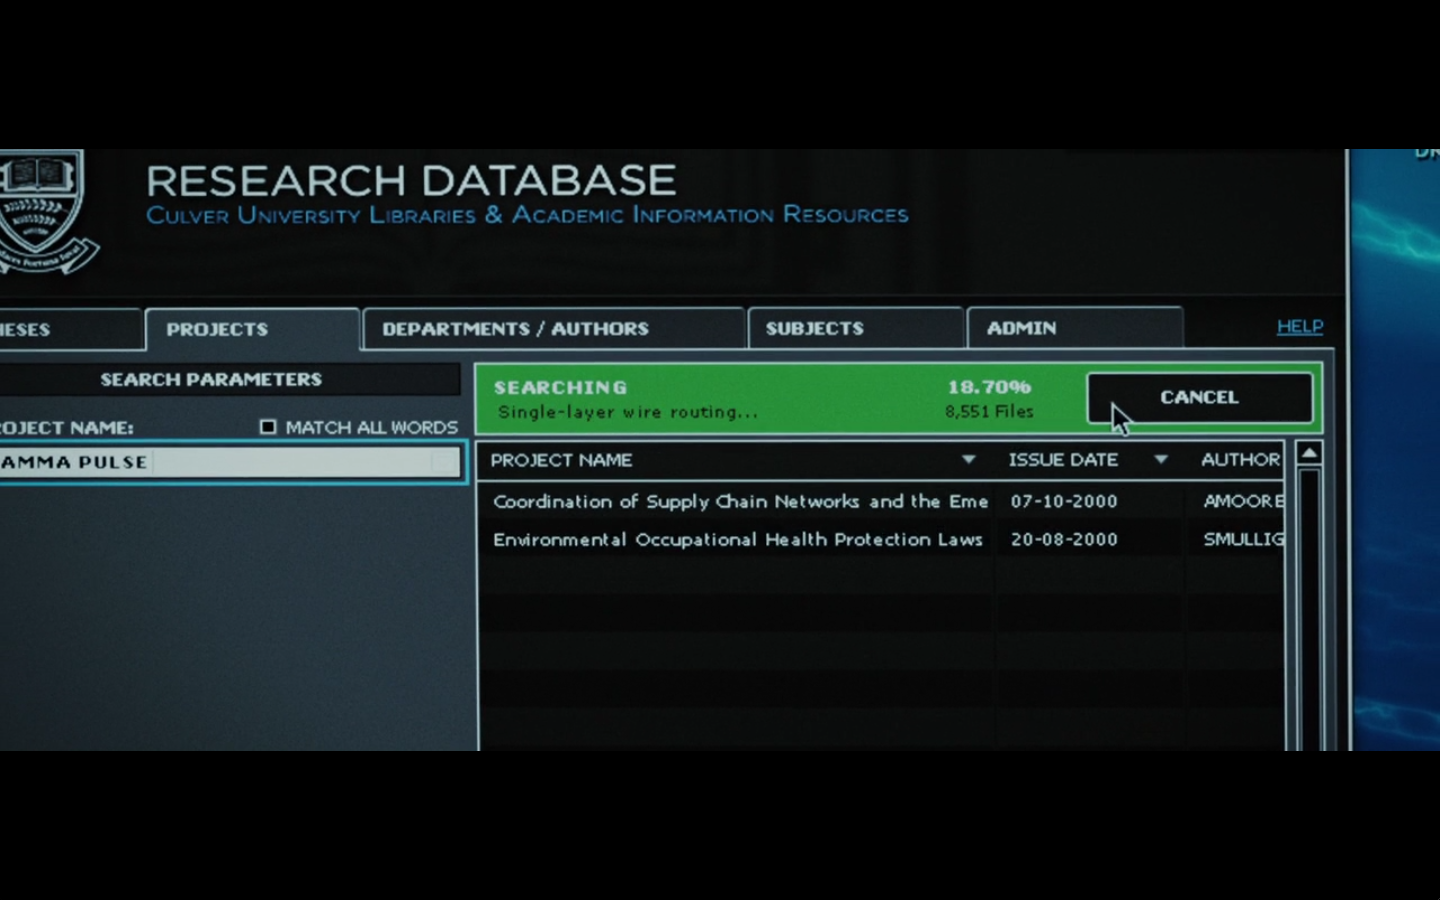This screenshot has width=1440, height=900.
Task: Click the Issue Date column header text
Action: click(x=1062, y=460)
